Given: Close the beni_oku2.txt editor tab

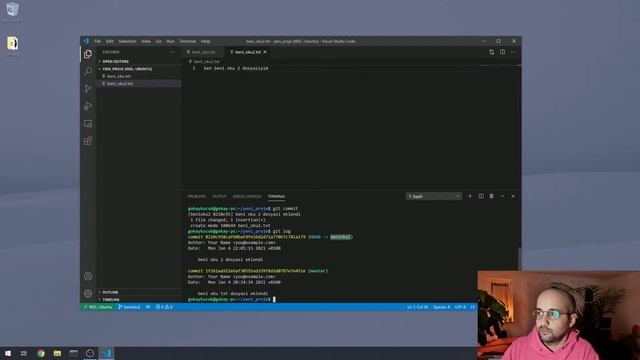Looking at the screenshot, I should 265,52.
